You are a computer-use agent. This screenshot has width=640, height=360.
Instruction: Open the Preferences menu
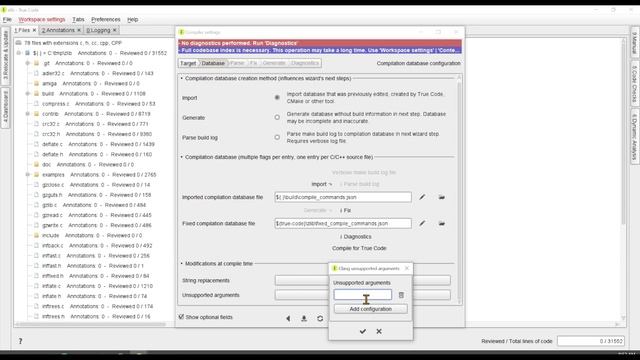[106, 19]
